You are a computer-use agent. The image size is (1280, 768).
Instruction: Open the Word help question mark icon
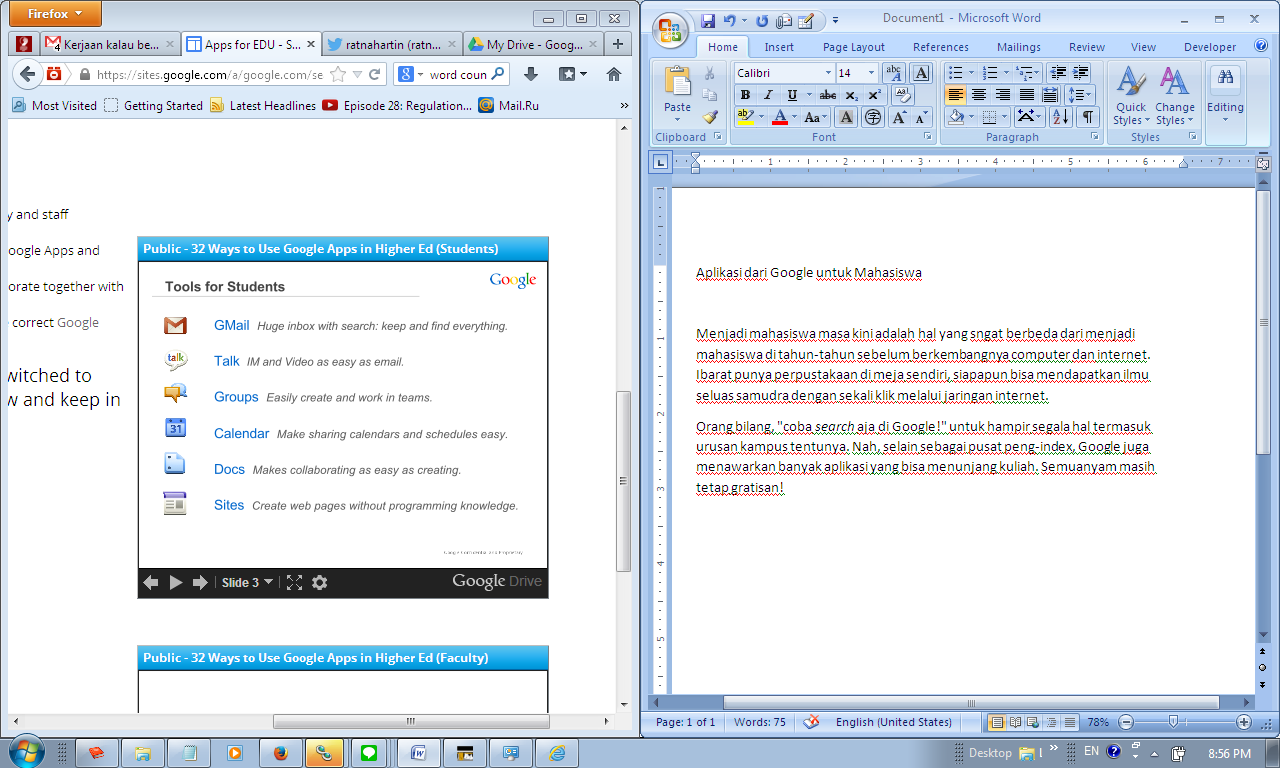pyautogui.click(x=1261, y=47)
